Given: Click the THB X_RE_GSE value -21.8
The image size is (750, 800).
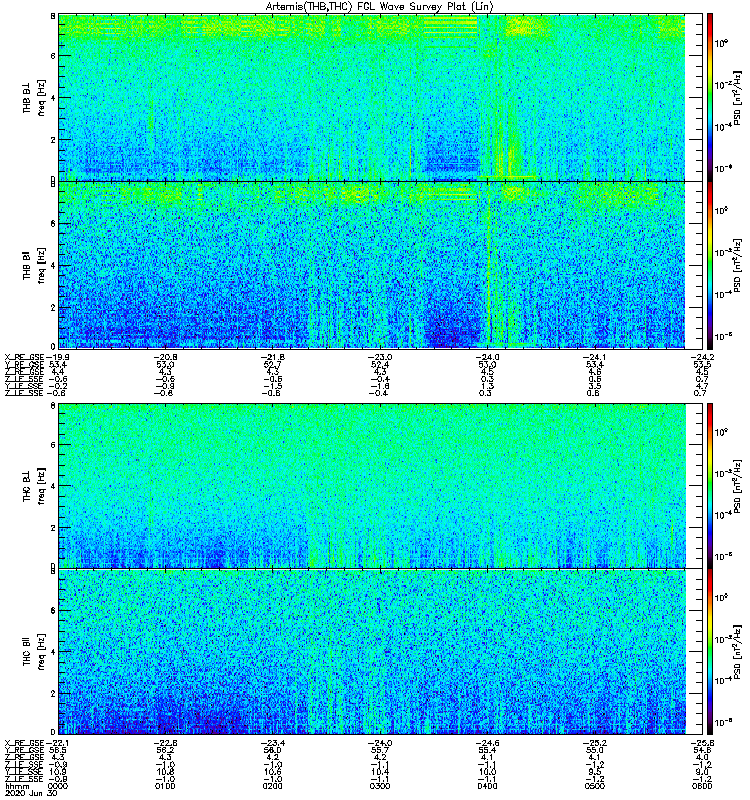Looking at the screenshot, I should click(273, 357).
